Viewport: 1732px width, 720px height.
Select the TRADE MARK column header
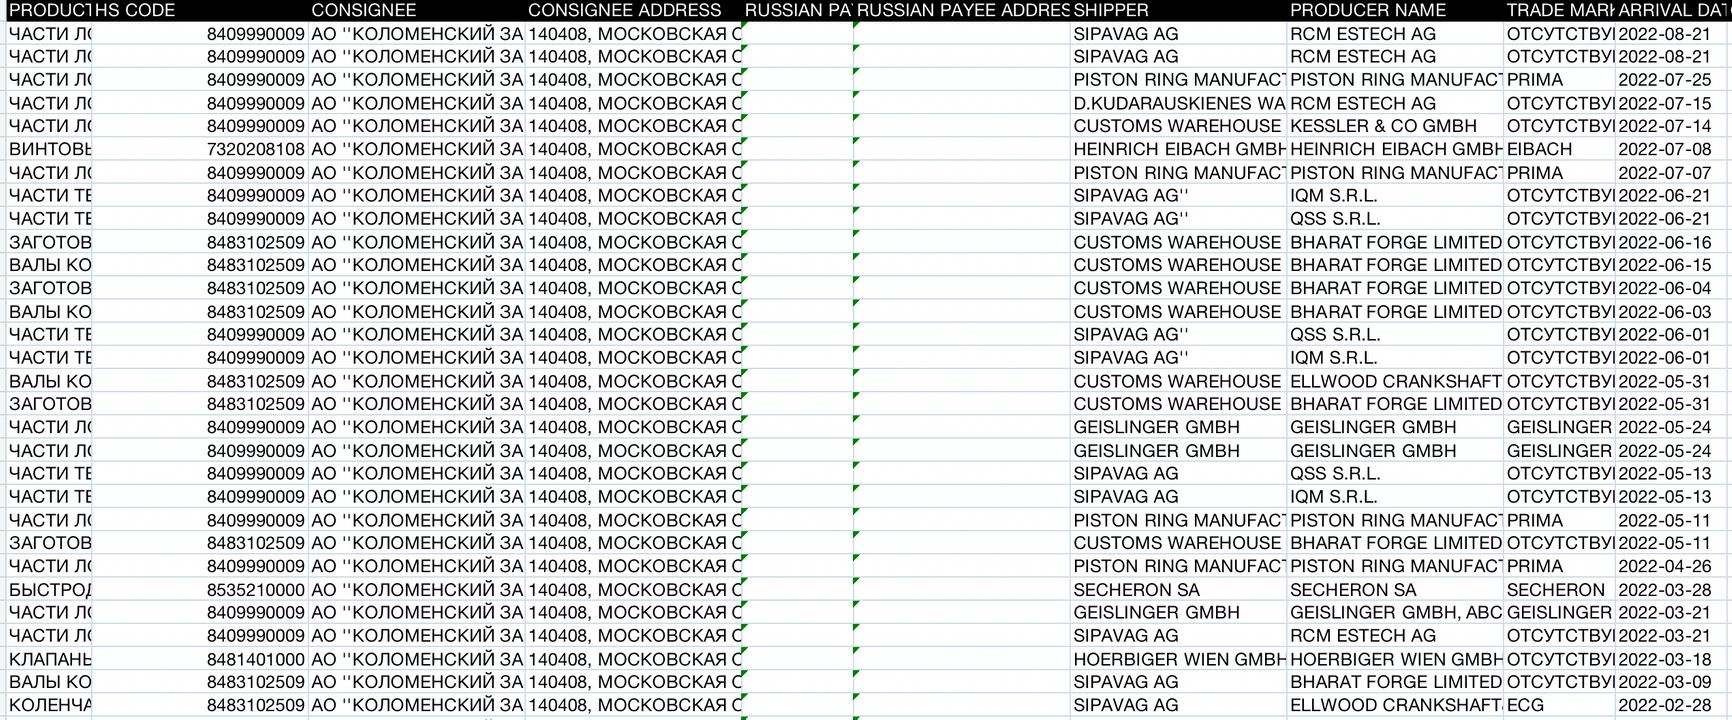1559,10
